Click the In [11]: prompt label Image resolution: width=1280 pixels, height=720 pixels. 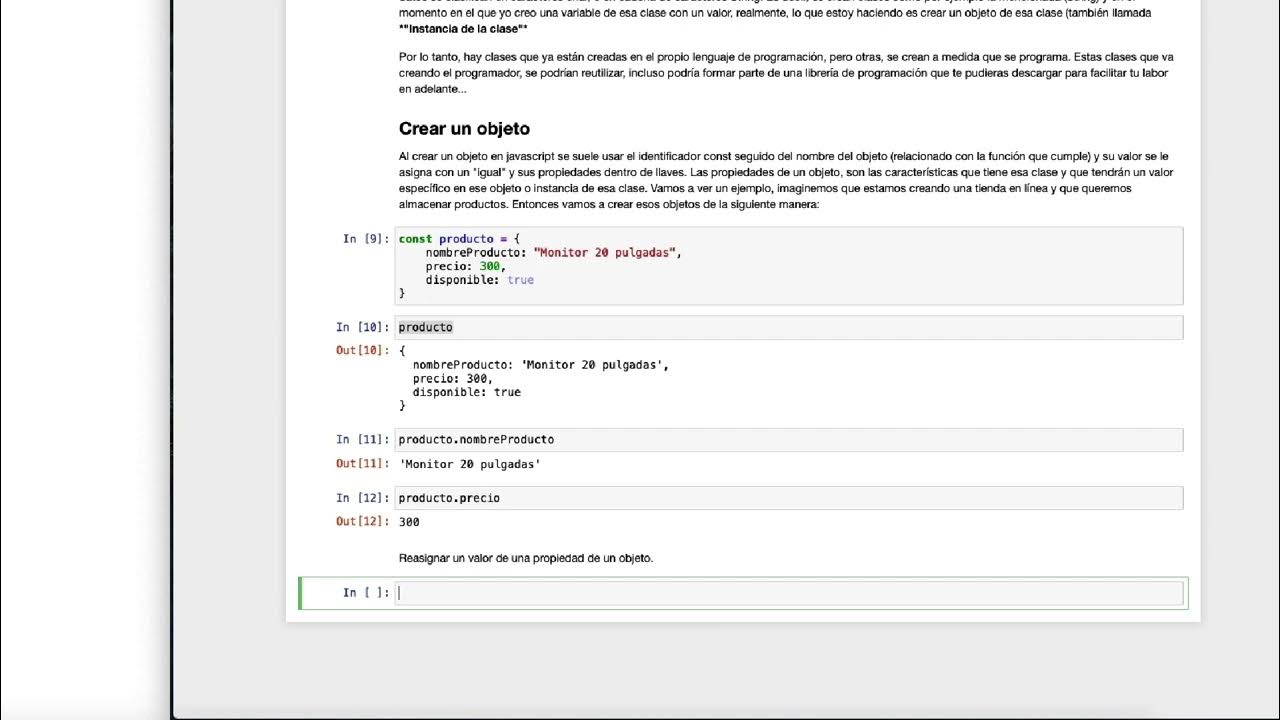point(362,439)
